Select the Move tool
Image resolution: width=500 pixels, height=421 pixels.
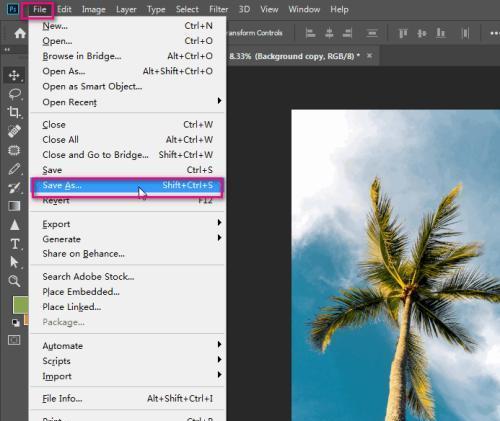click(x=14, y=75)
